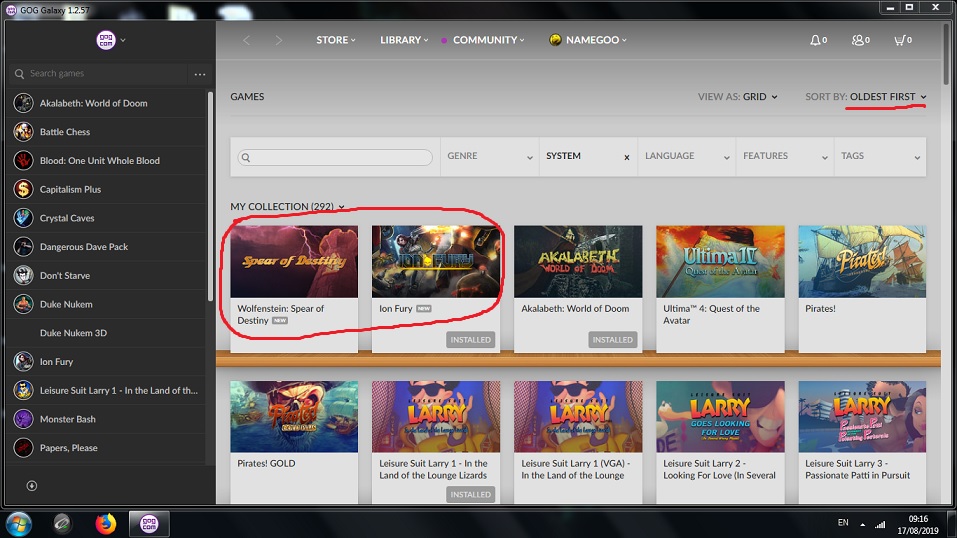The width and height of the screenshot is (957, 538).
Task: Click the Dangerous Dave Pack icon
Action: [23, 247]
